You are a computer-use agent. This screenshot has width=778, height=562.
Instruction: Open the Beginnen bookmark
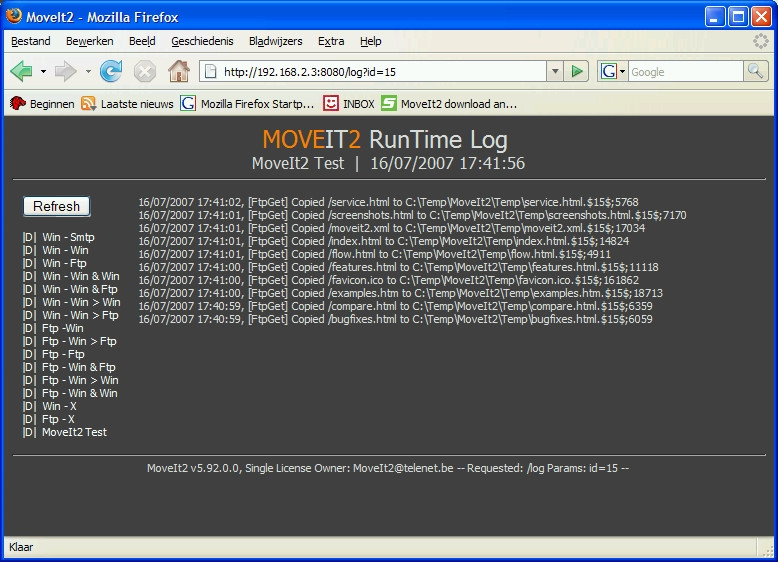(x=42, y=104)
